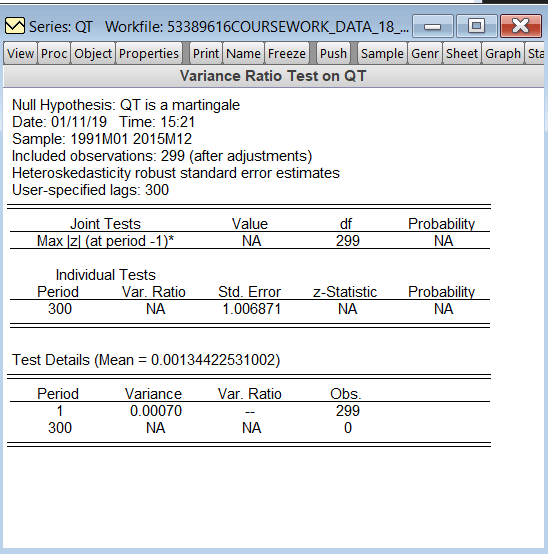The width and height of the screenshot is (548, 554).
Task: Click the Variance value 0.00070
Action: coord(156,411)
